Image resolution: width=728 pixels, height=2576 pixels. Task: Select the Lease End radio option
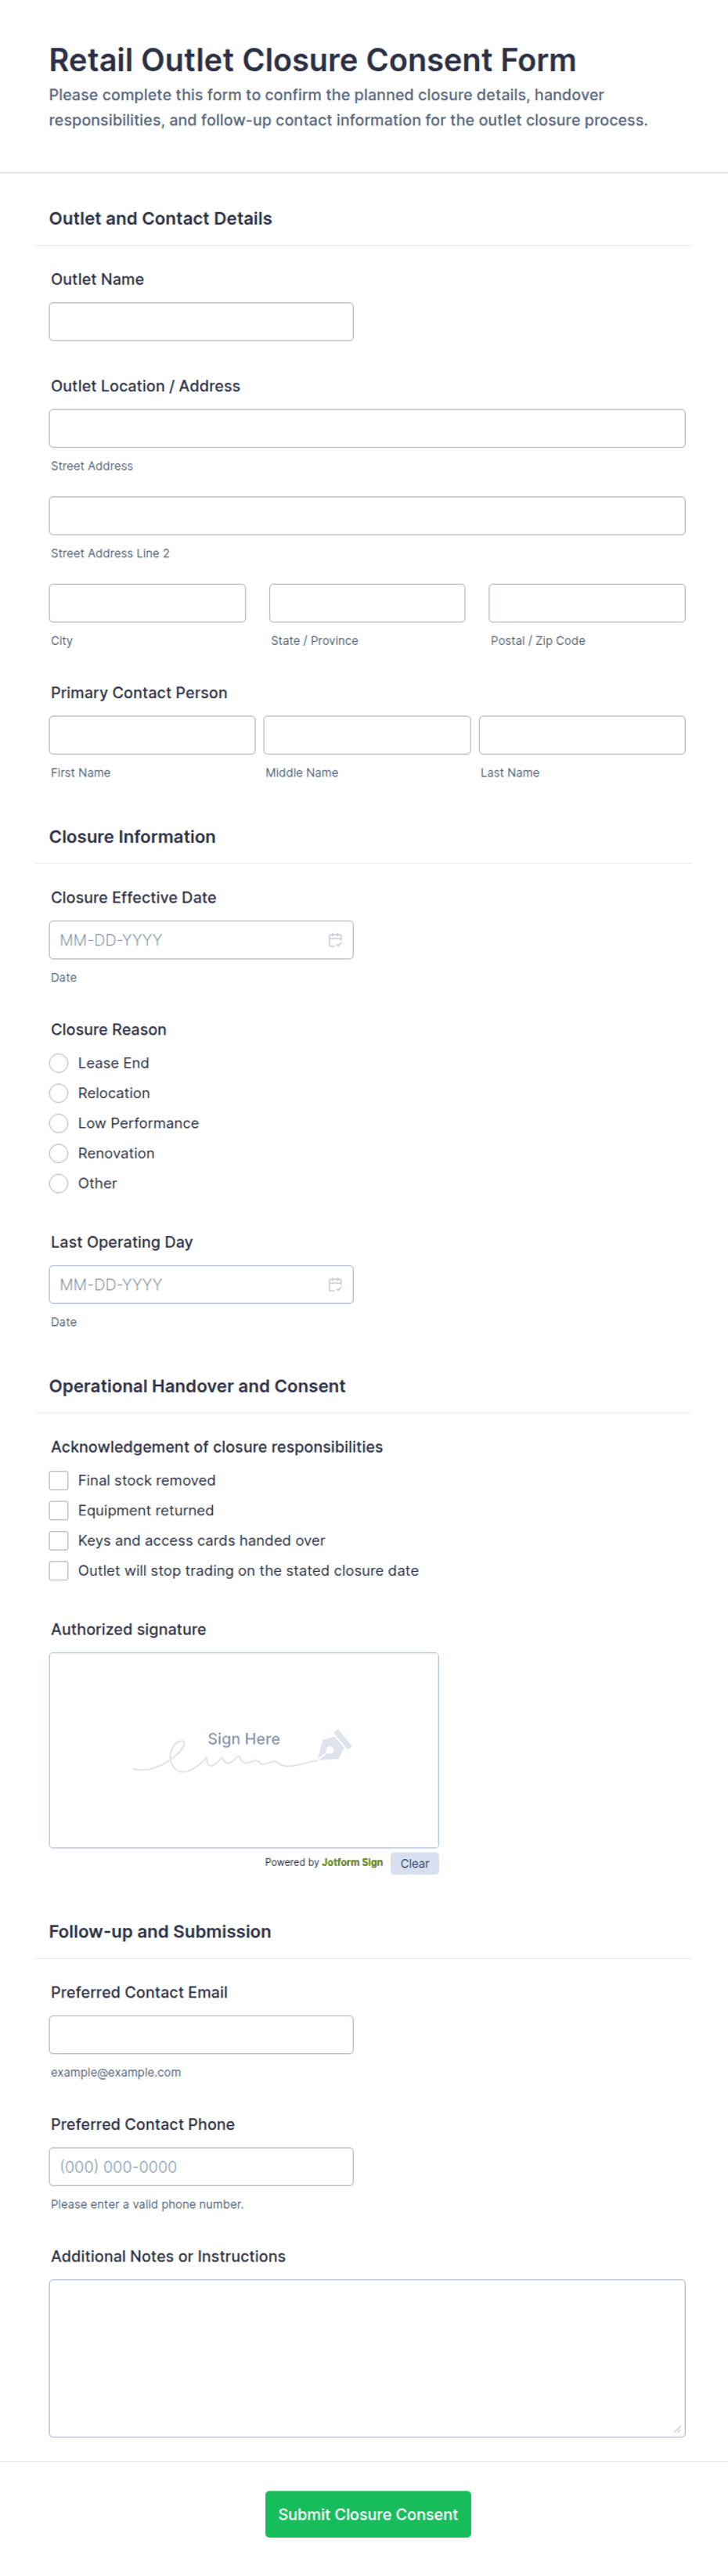pyautogui.click(x=59, y=1063)
